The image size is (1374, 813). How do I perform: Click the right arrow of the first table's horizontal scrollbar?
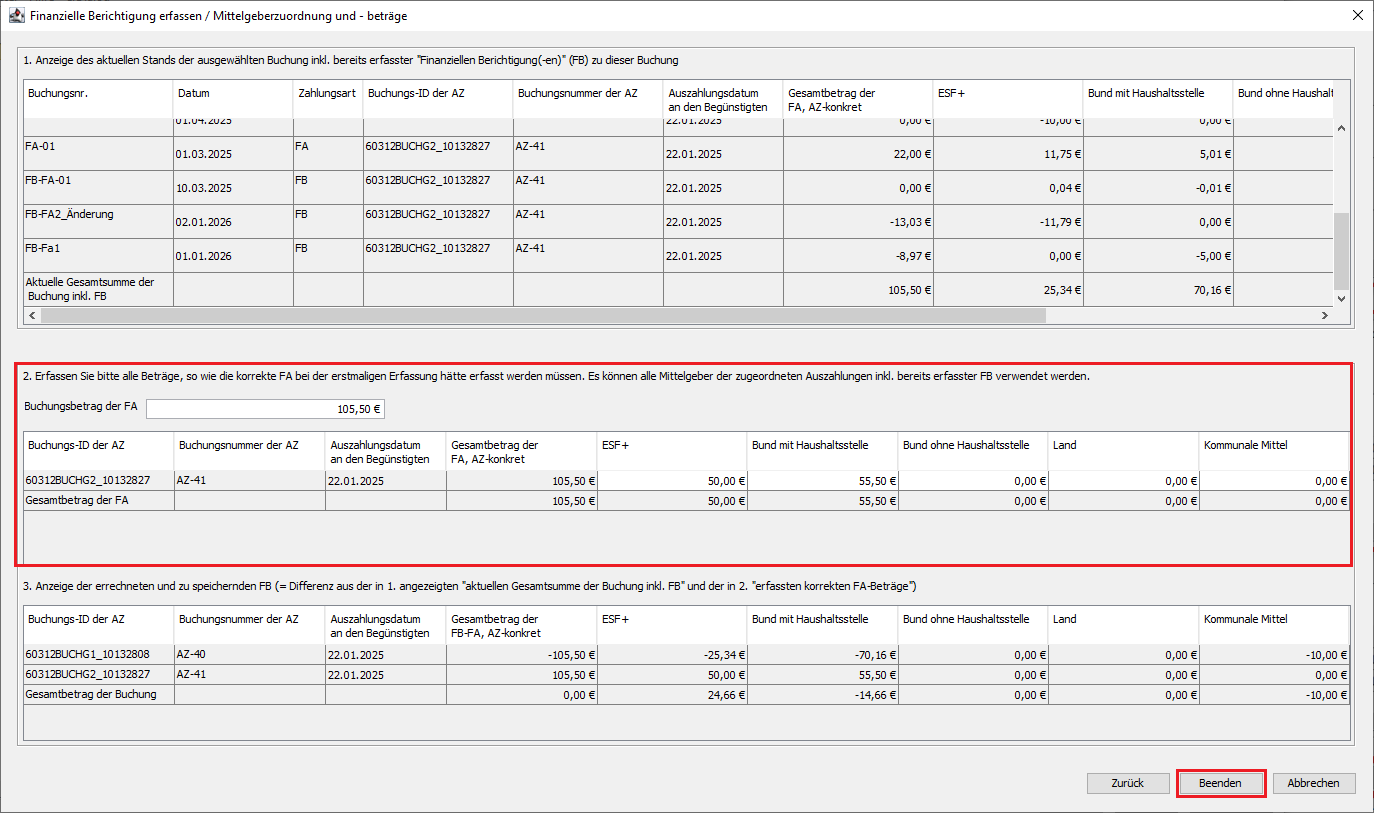(x=1324, y=315)
